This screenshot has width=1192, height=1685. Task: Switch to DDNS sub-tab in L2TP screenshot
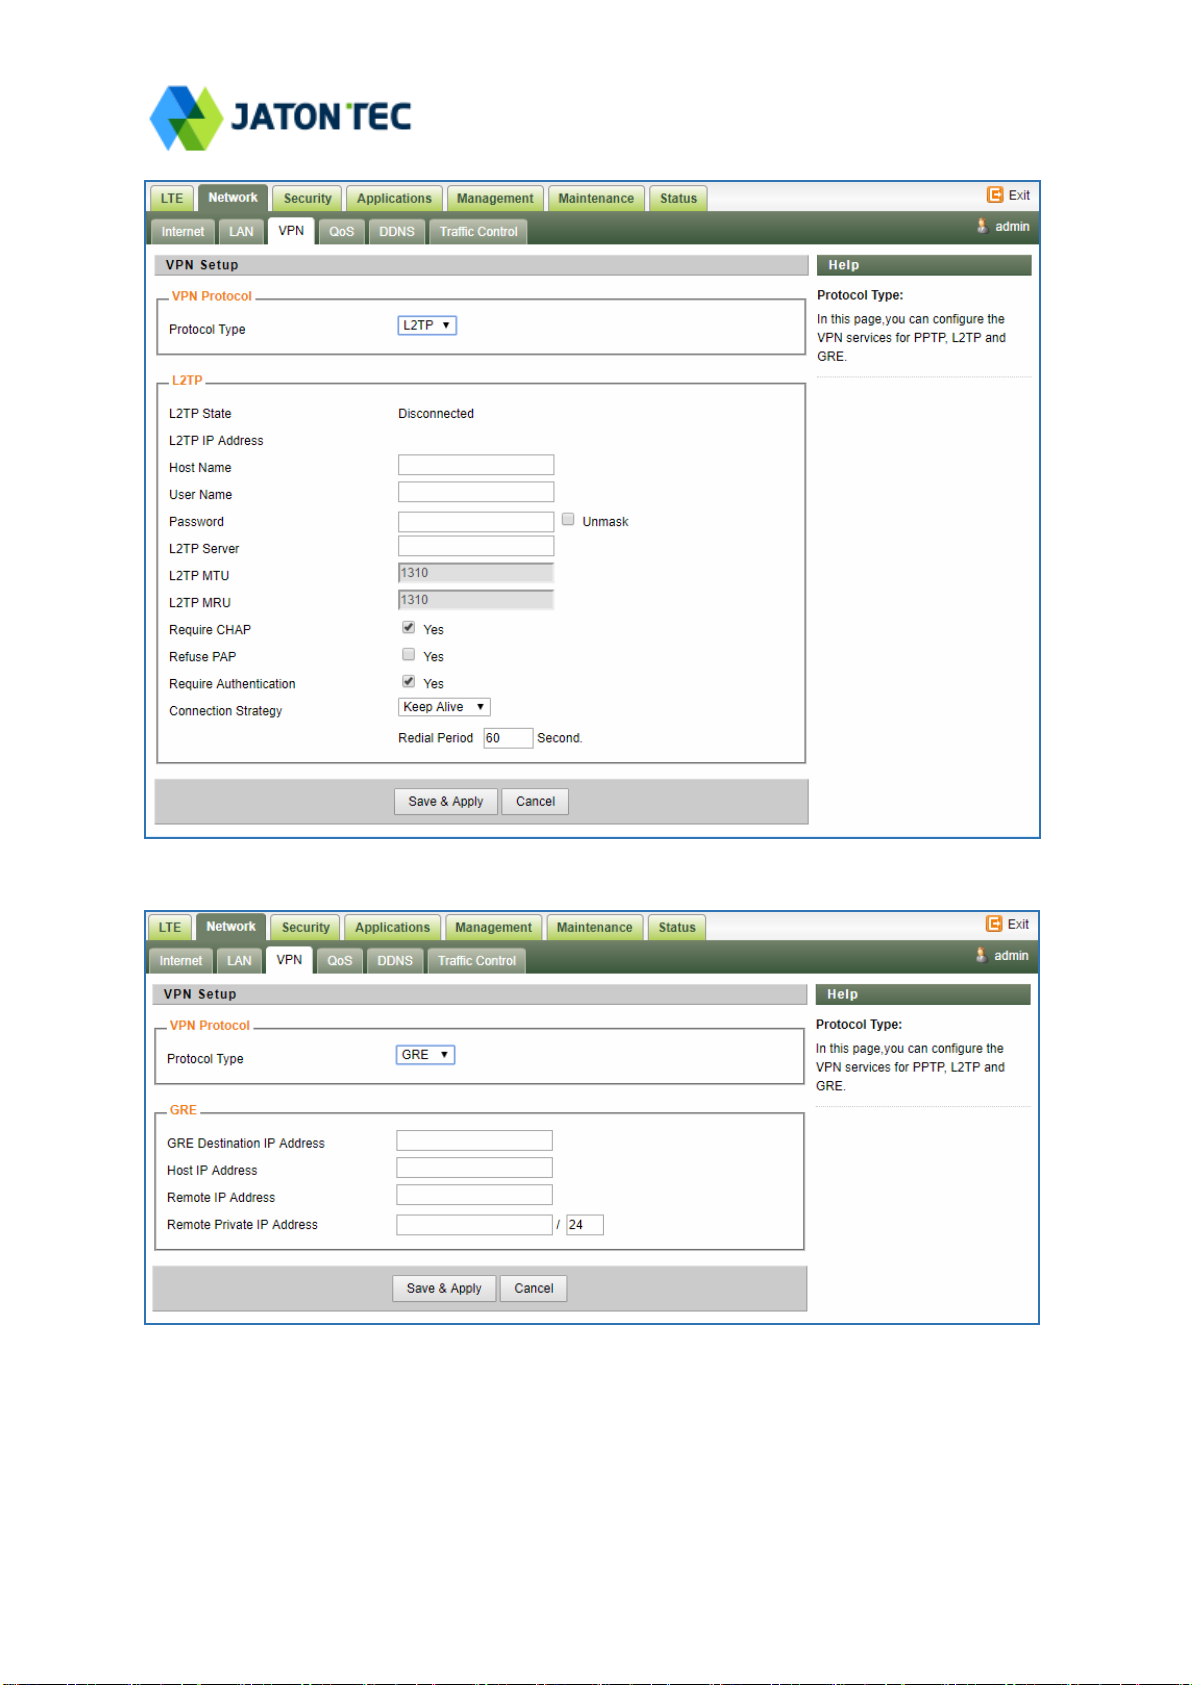coord(397,232)
